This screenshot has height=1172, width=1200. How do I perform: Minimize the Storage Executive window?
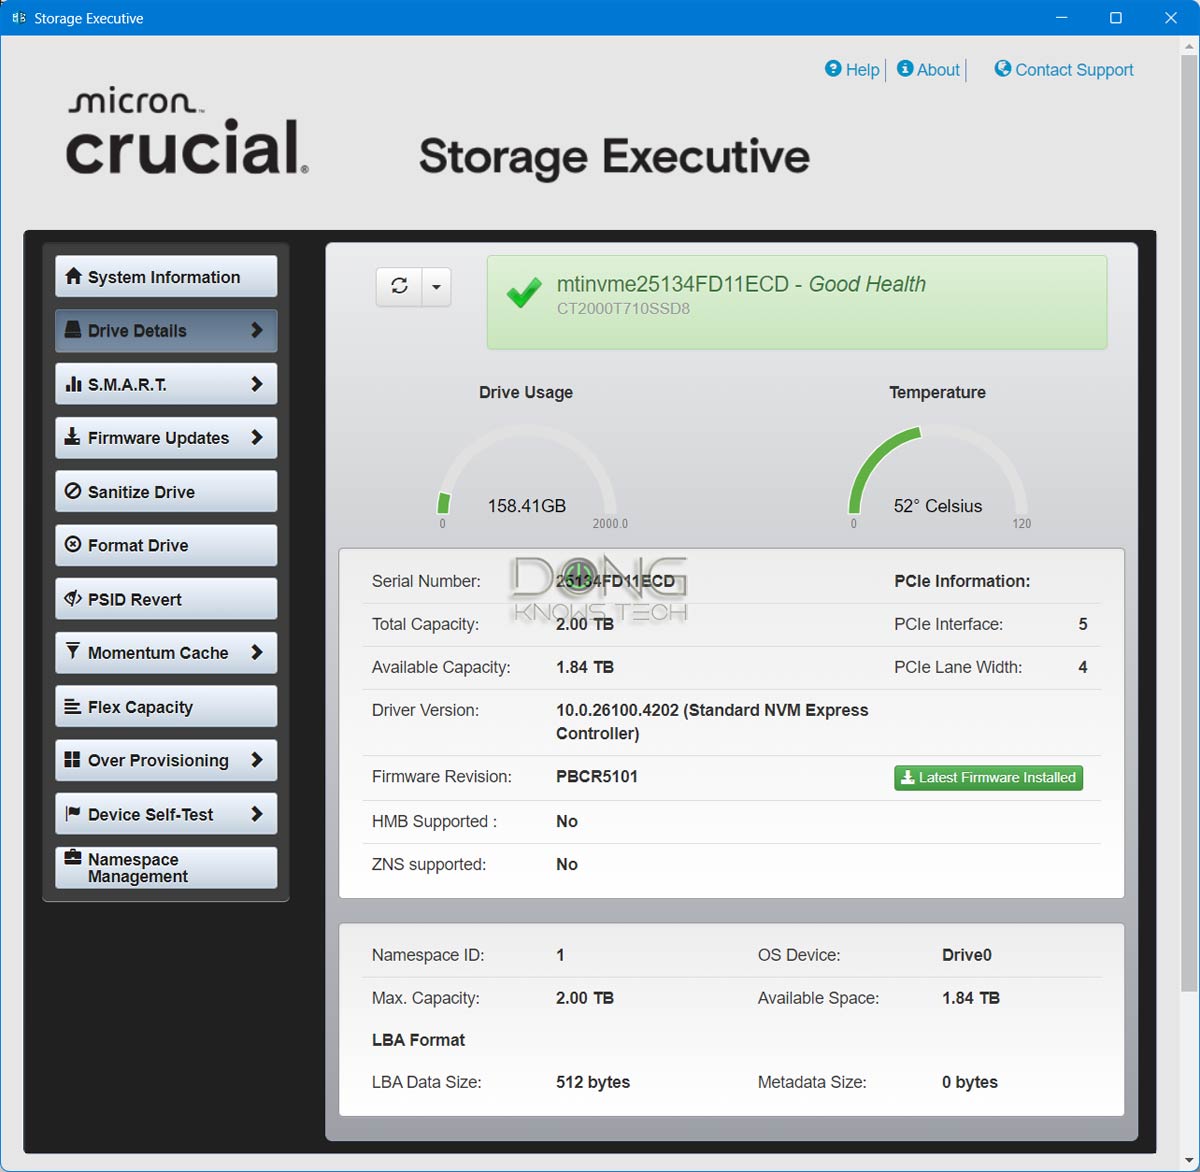[x=1062, y=18]
